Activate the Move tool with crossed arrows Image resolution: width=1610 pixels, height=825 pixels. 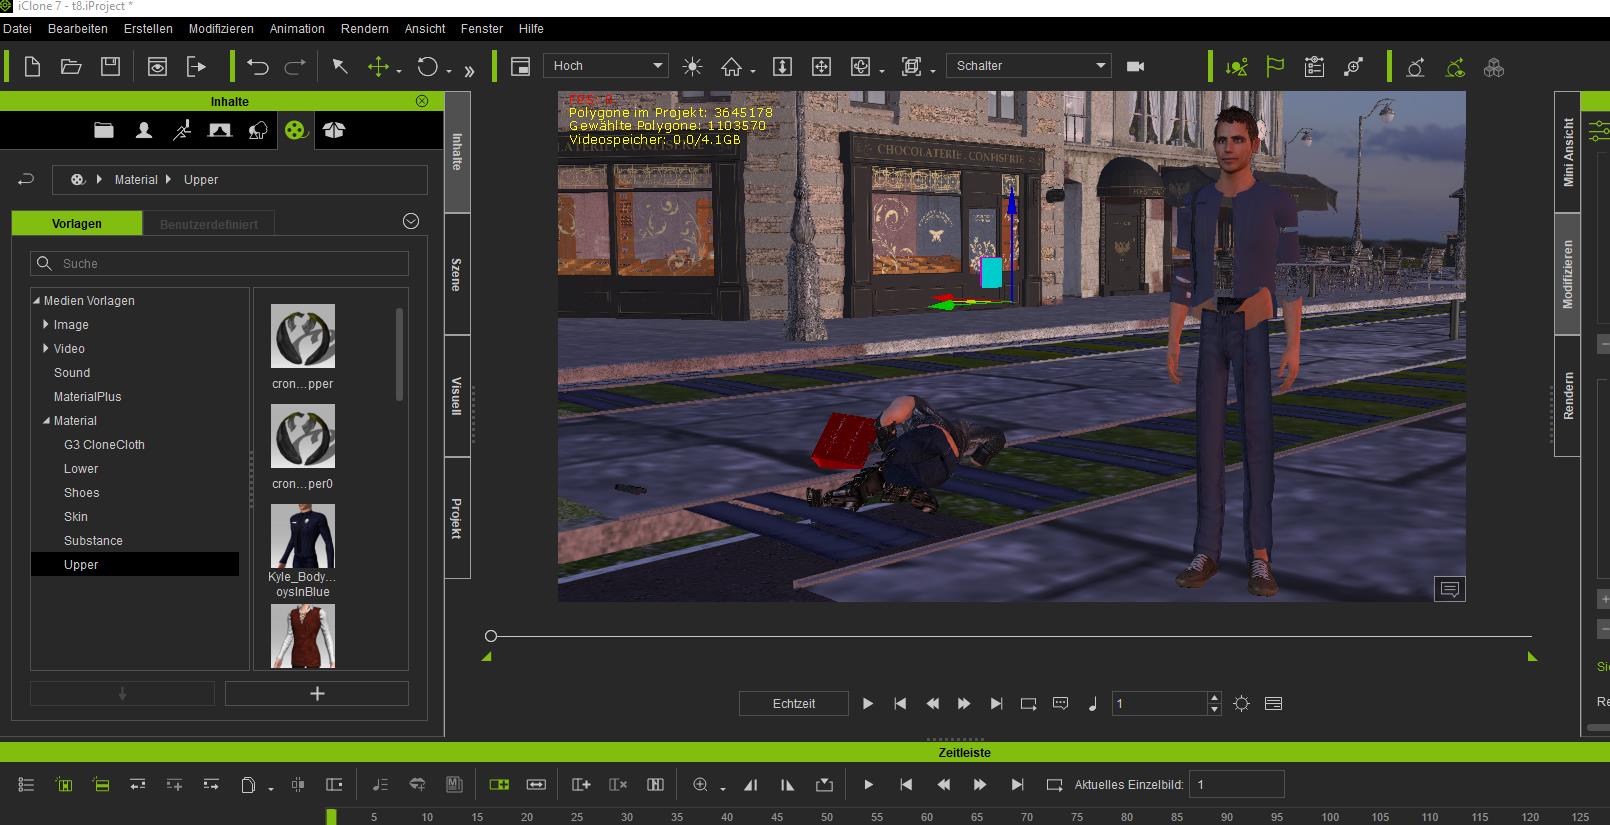point(378,67)
